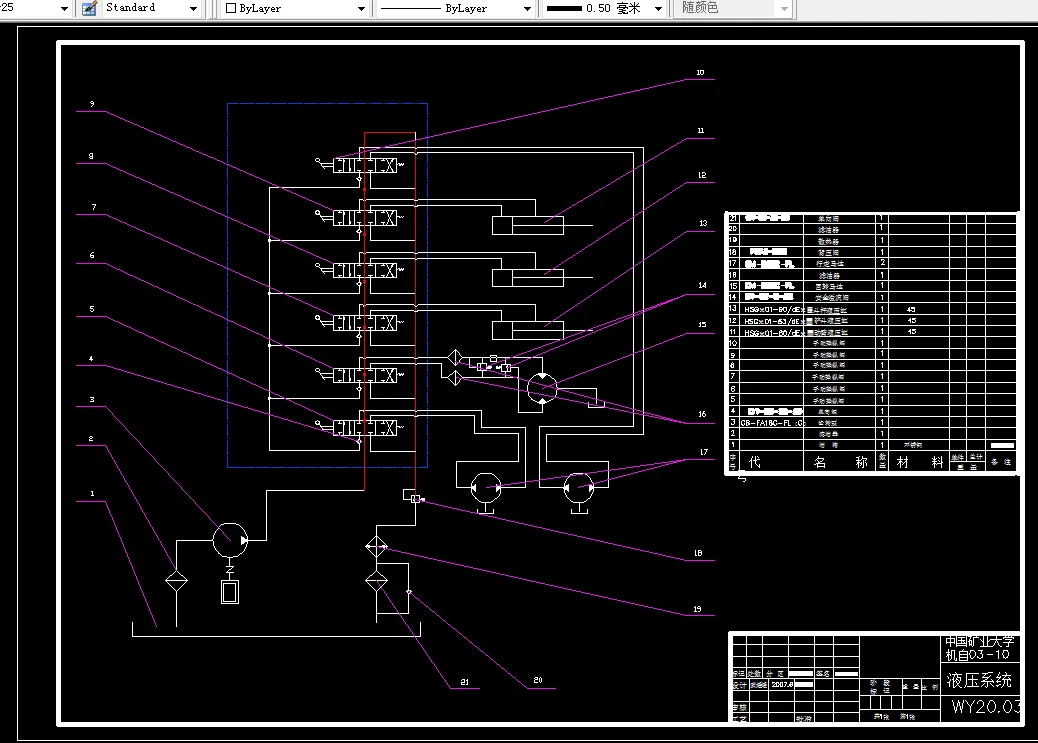Screen dimensions: 1038x743
Task: Select callout number 5 label
Action: tap(92, 309)
